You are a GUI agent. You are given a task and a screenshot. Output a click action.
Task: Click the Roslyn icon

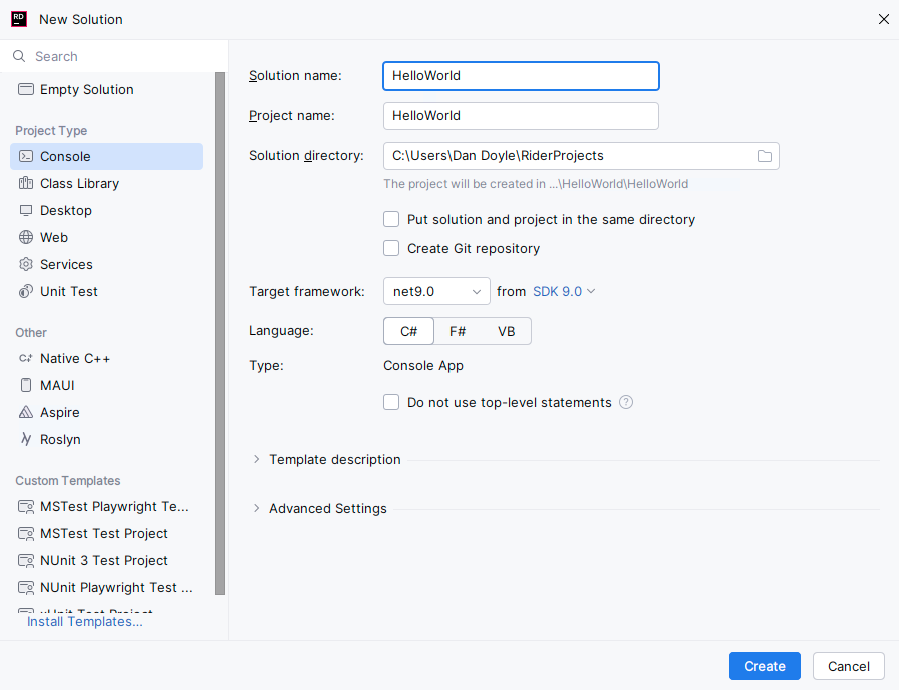pyautogui.click(x=26, y=439)
